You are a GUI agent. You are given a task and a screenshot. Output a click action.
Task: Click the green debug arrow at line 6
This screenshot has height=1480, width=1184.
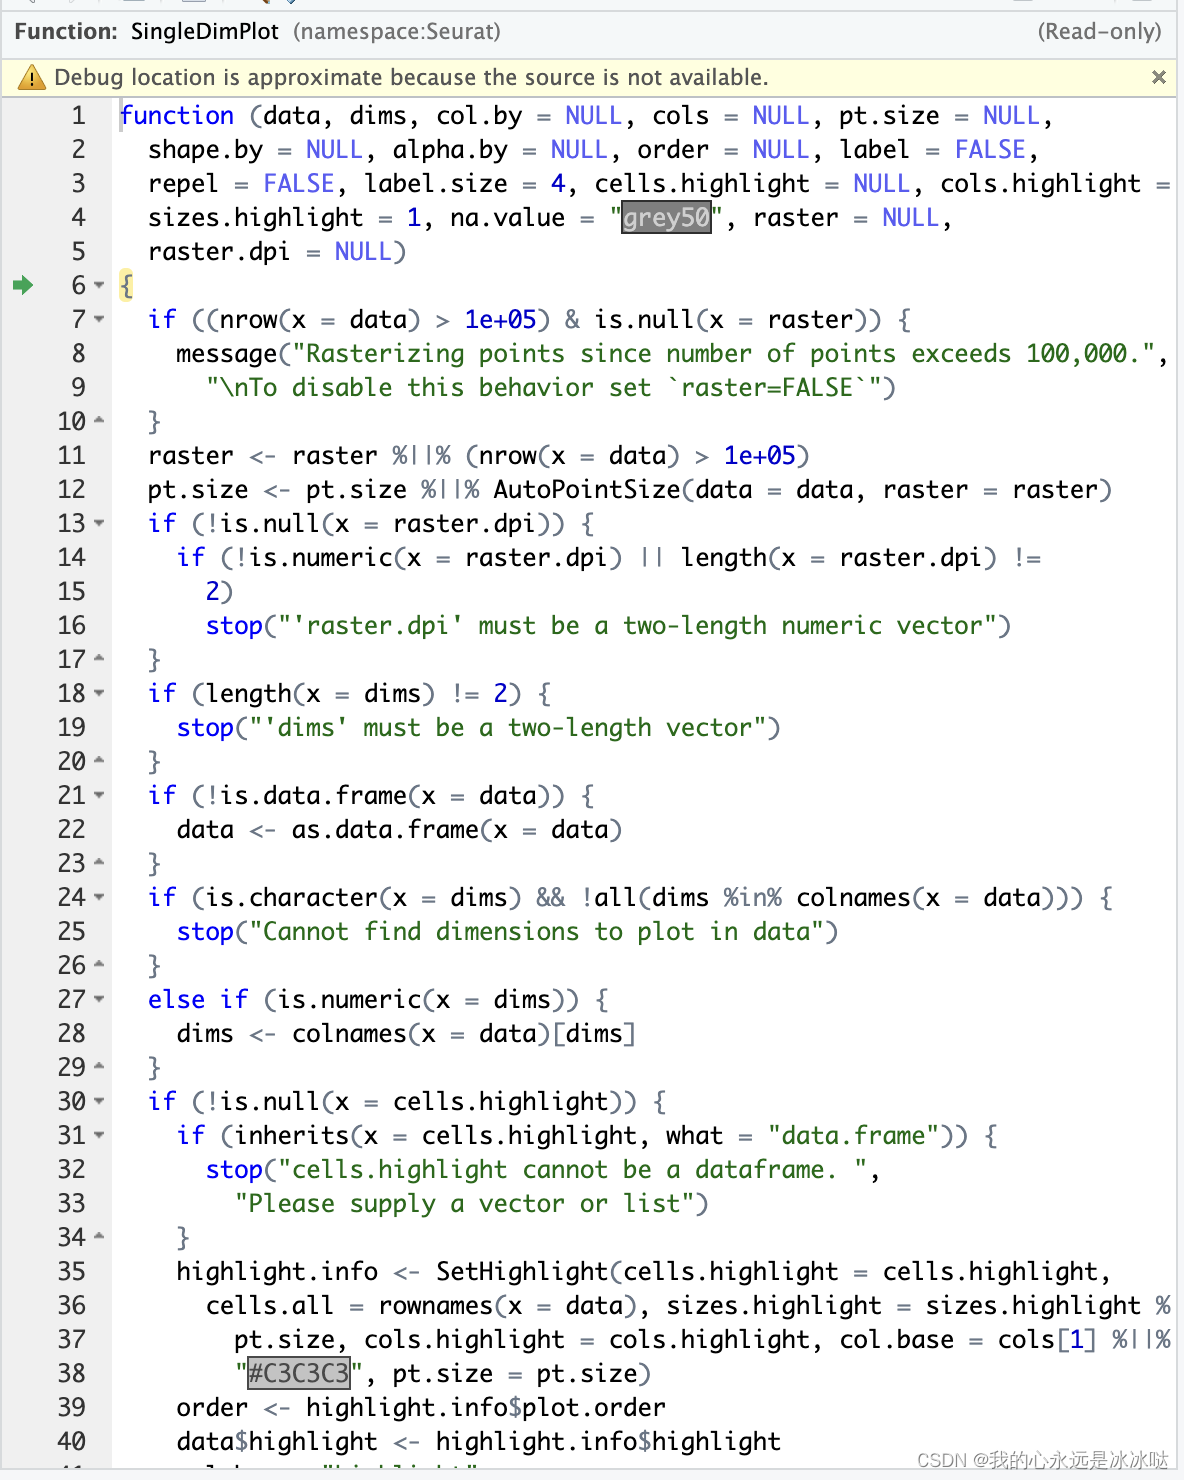(x=22, y=285)
